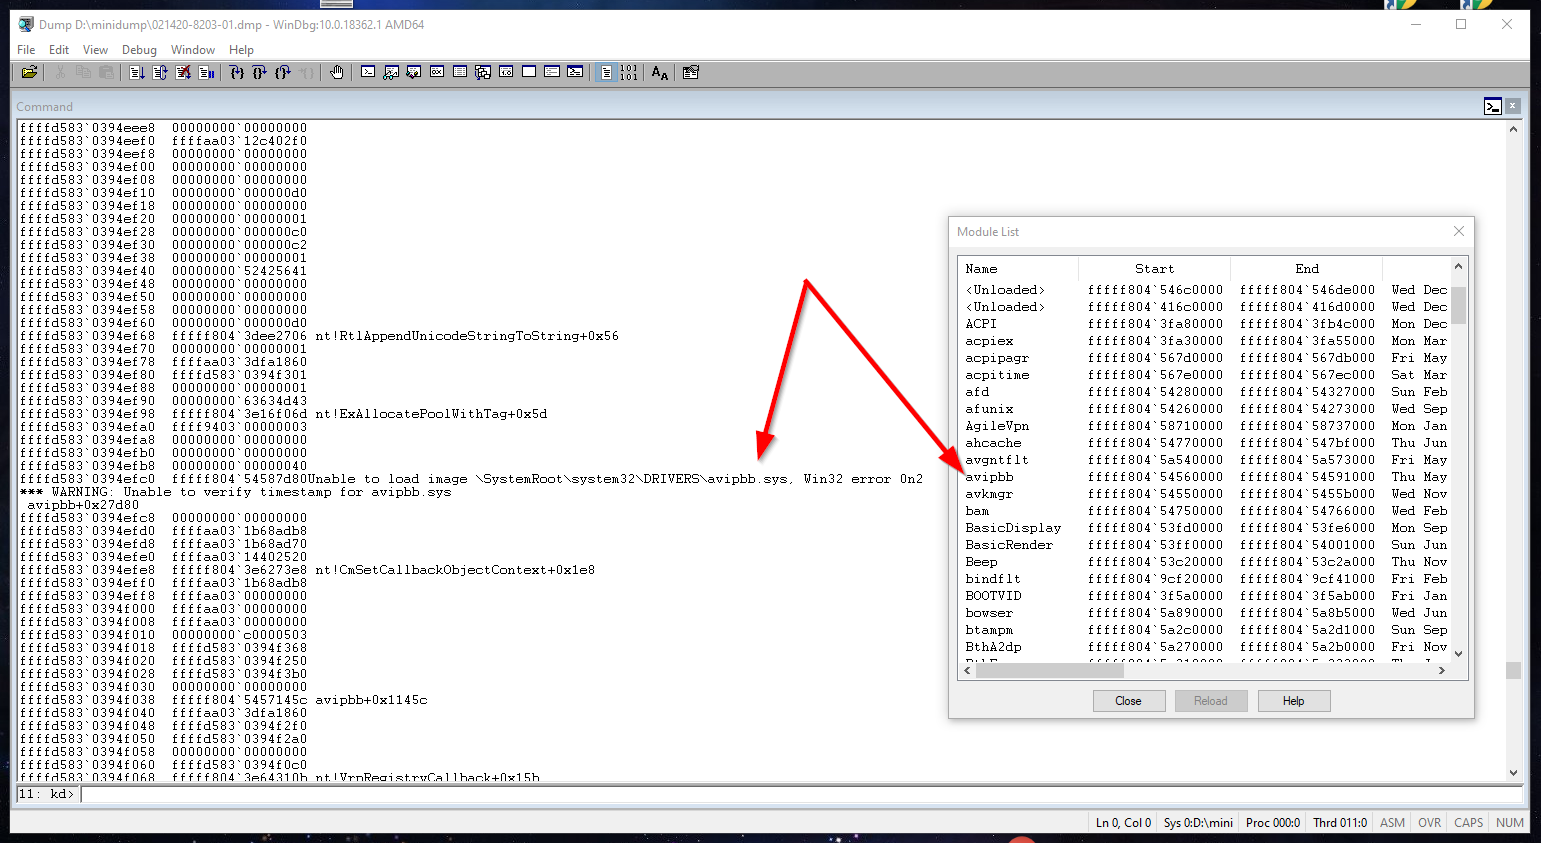This screenshot has width=1541, height=843.
Task: Open the Command Browser window icon
Action: pyautogui.click(x=575, y=72)
